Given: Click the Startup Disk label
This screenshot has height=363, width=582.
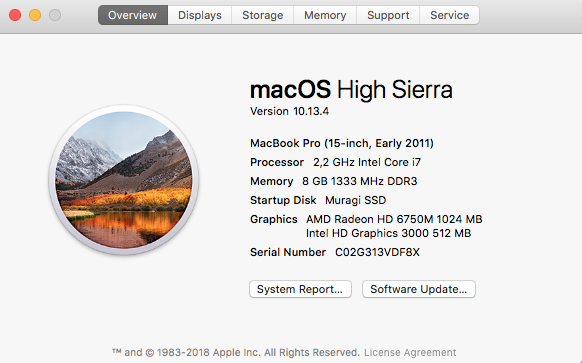Looking at the screenshot, I should [283, 200].
